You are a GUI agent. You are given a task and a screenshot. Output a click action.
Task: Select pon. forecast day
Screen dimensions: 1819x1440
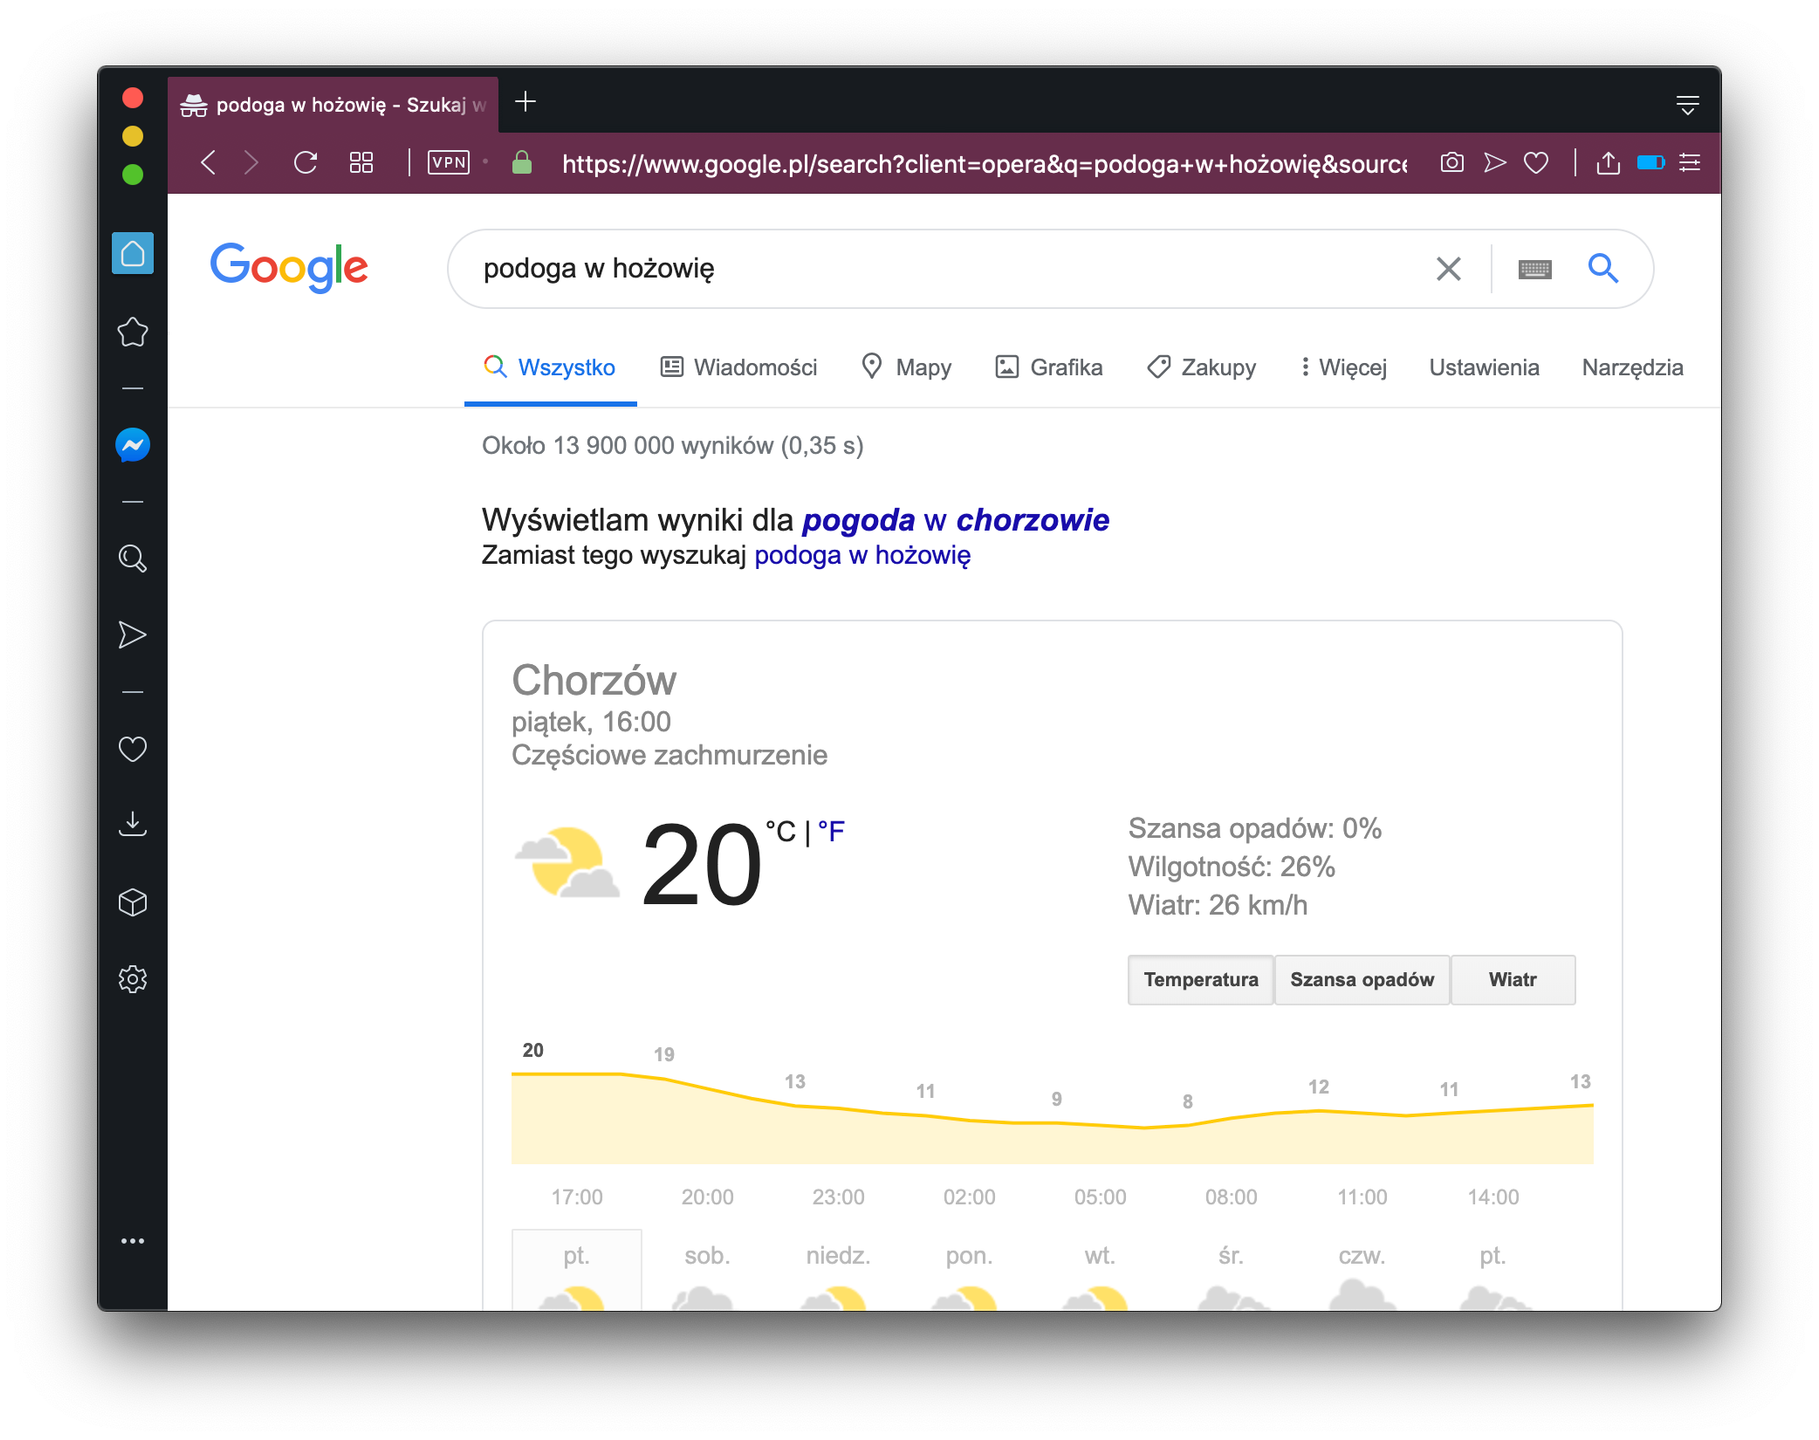(969, 1272)
